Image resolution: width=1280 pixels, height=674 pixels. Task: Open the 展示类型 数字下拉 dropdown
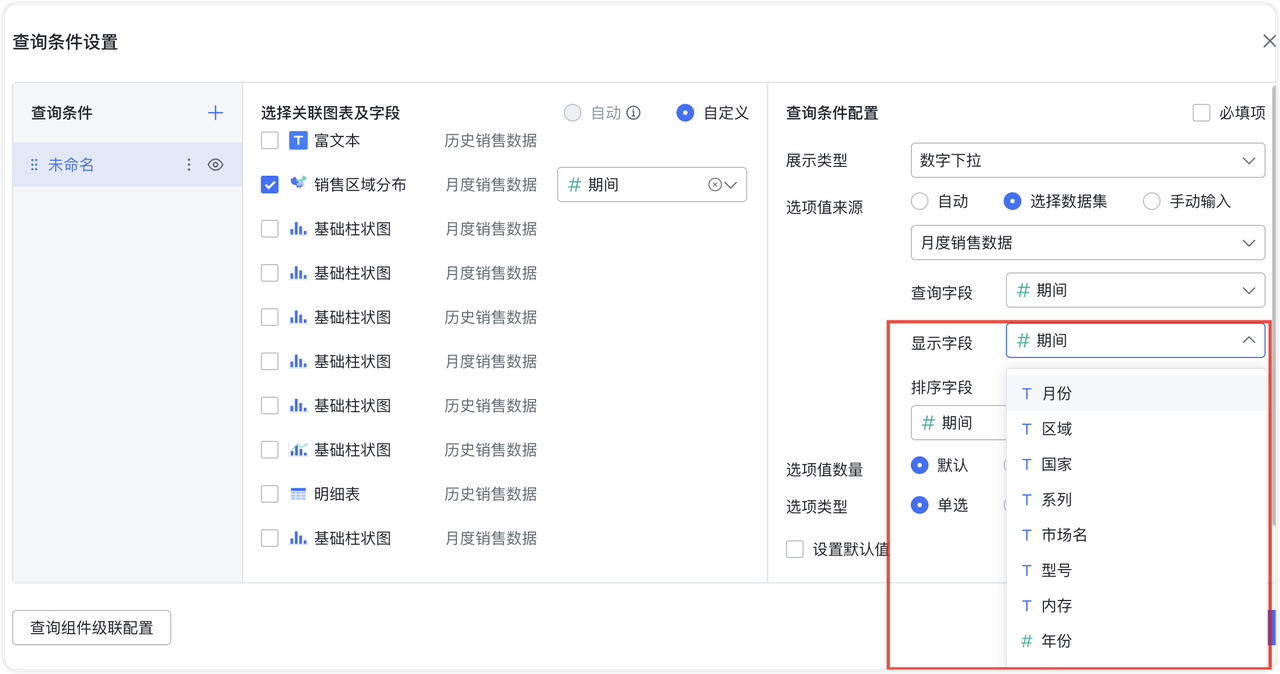pos(1088,161)
